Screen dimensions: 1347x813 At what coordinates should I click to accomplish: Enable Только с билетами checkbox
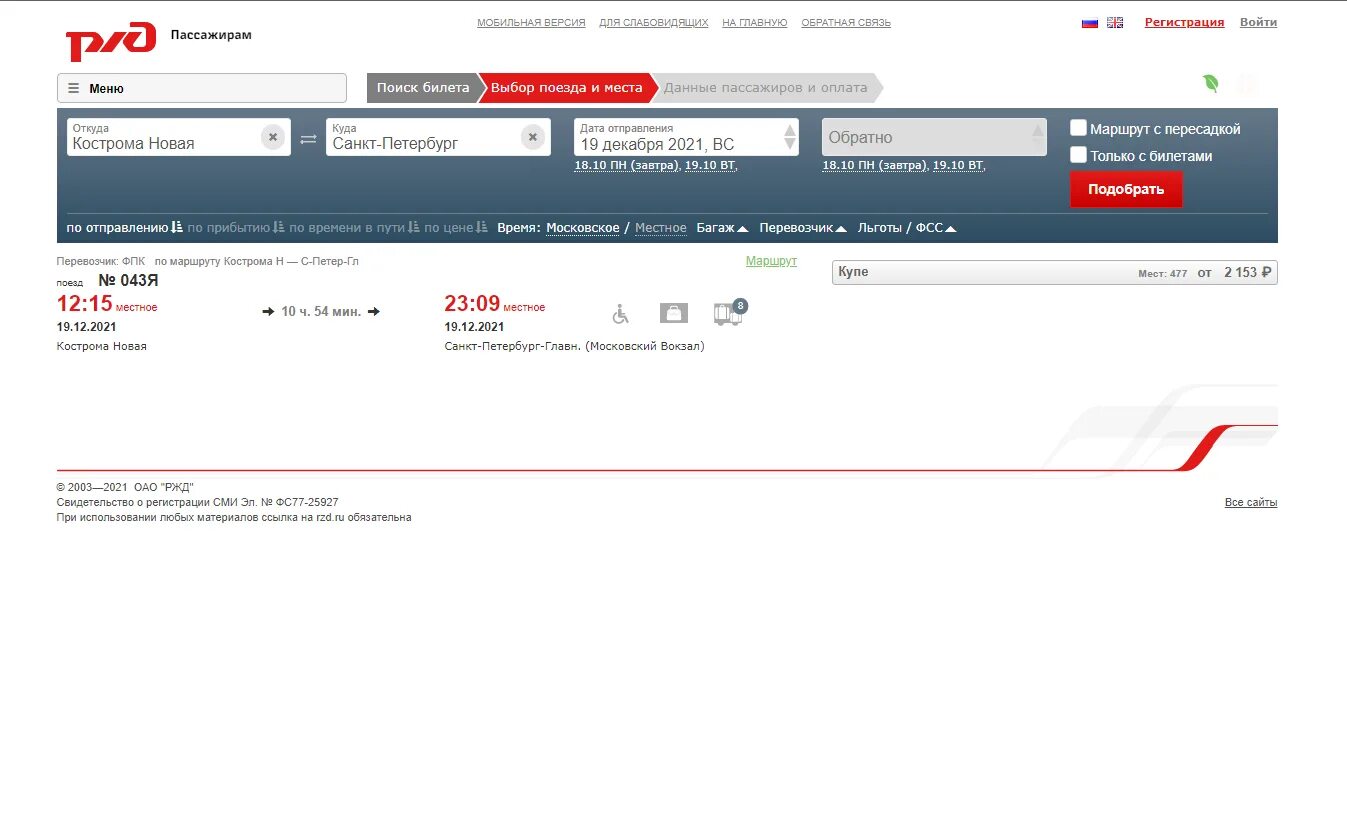coord(1078,155)
